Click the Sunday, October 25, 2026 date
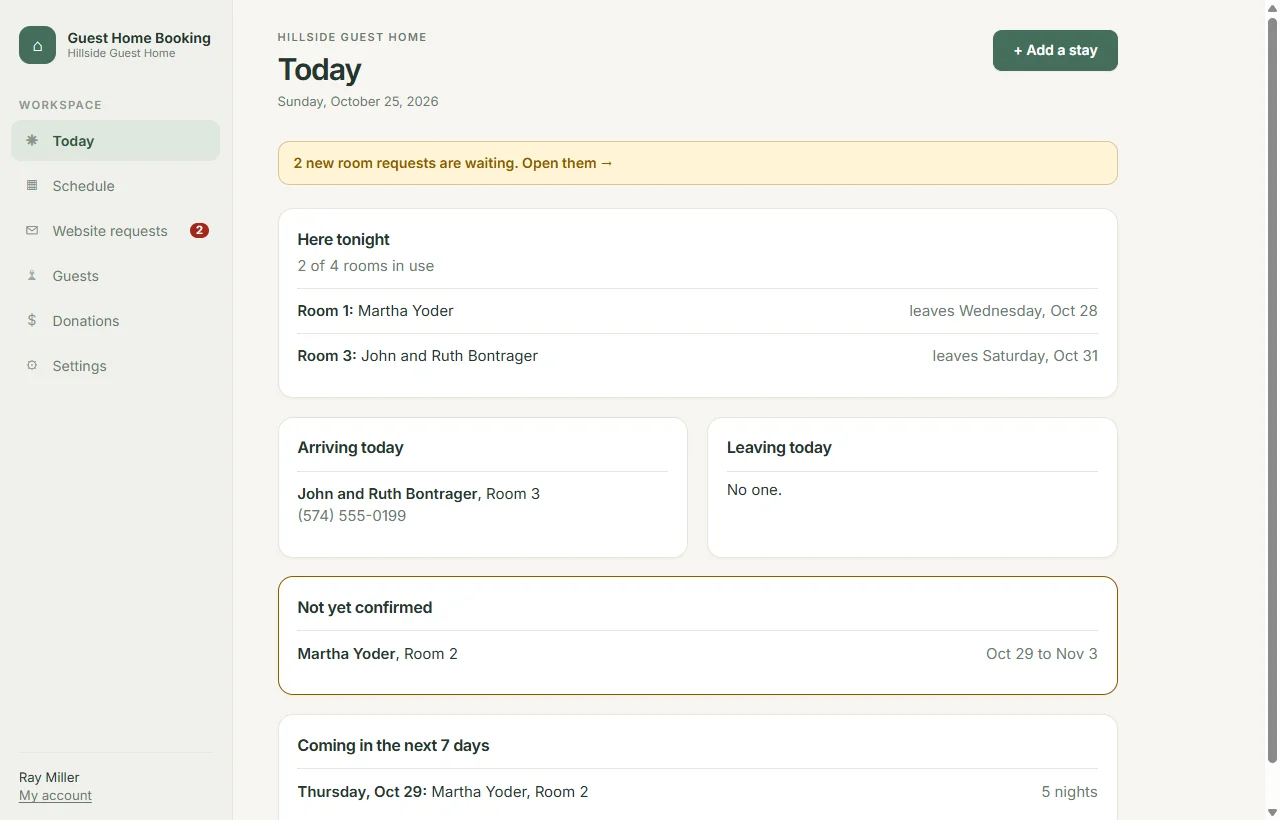 (x=358, y=101)
